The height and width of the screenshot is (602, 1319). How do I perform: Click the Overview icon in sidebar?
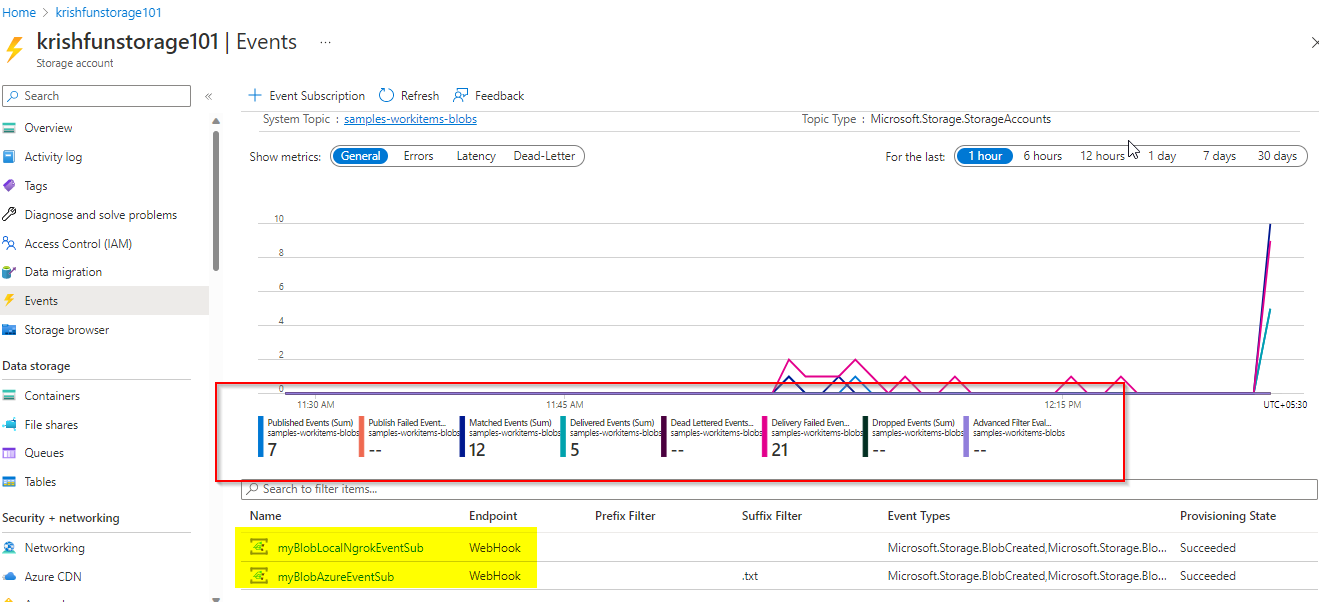(10, 128)
